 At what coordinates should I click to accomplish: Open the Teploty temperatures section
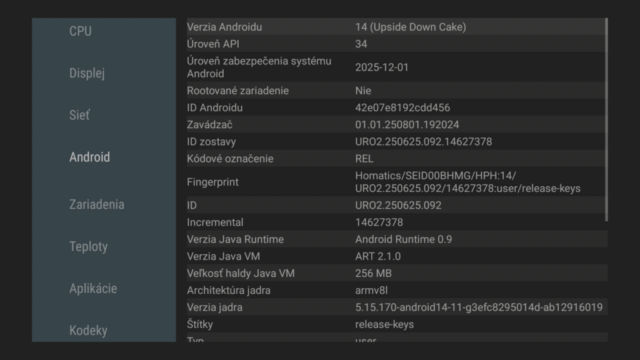click(89, 247)
